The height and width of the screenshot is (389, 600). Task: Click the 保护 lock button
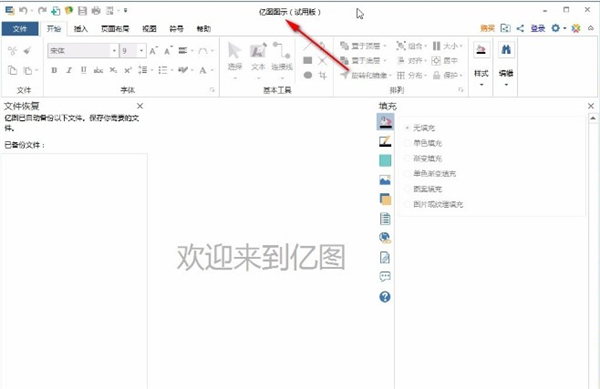click(447, 75)
